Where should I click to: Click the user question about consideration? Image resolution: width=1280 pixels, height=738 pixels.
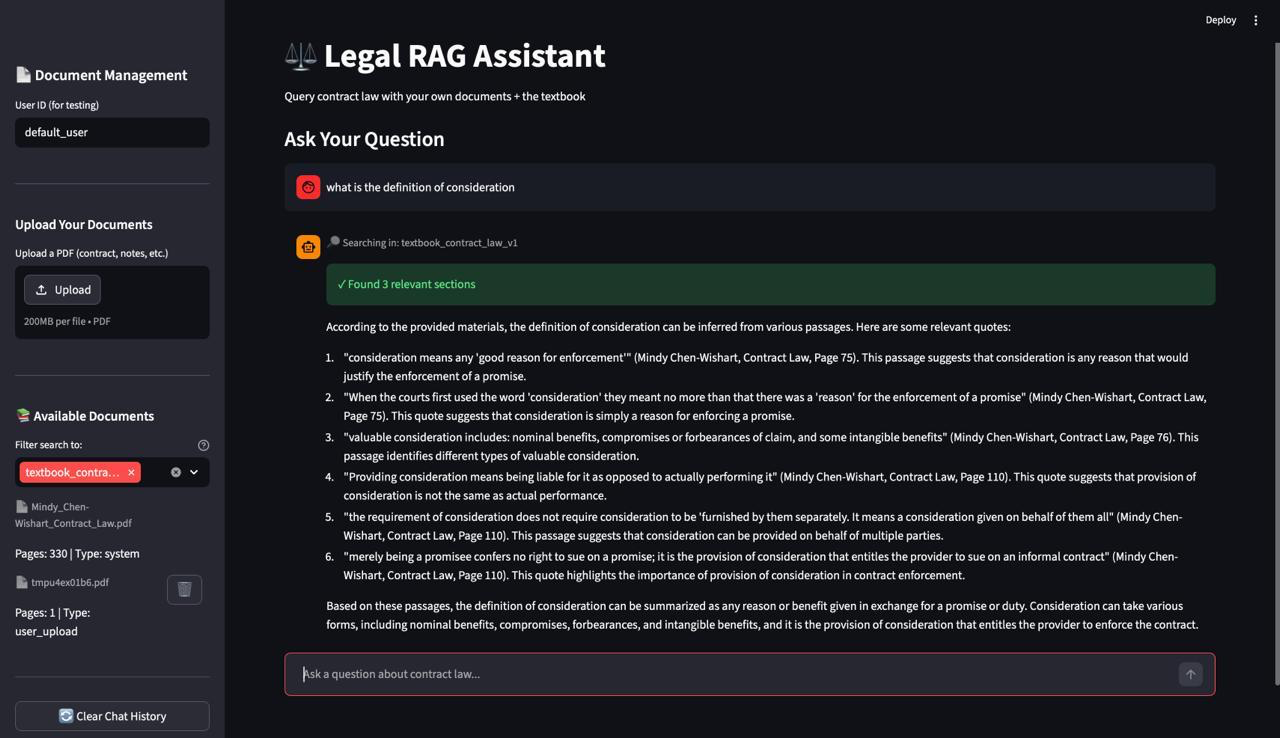pyautogui.click(x=420, y=187)
